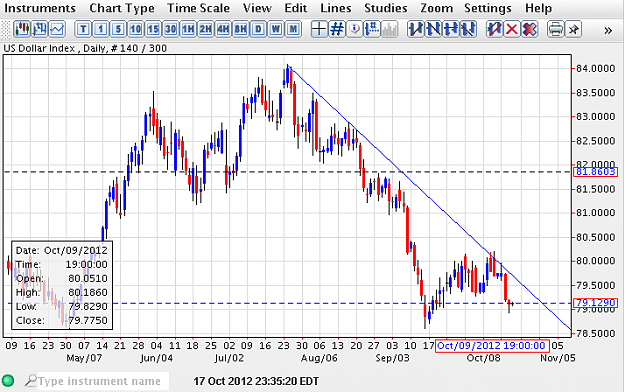625x392 pixels.
Task: Select the fourth diagonal line tool
Action: pyautogui.click(x=468, y=29)
